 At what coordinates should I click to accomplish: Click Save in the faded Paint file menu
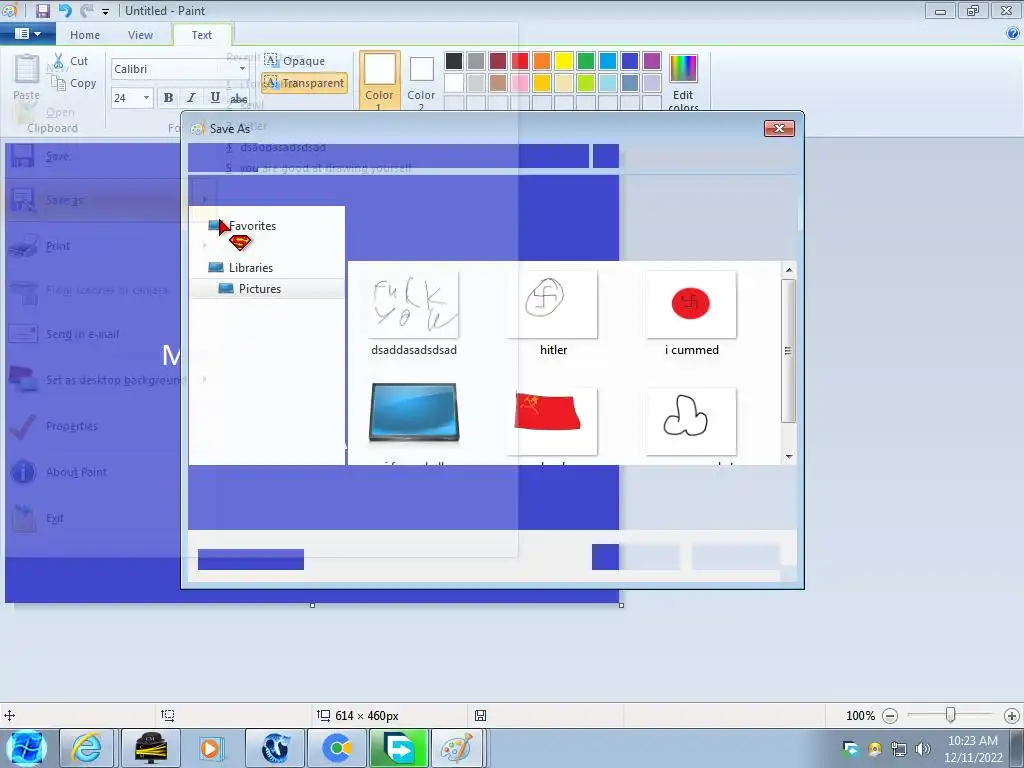(58, 157)
